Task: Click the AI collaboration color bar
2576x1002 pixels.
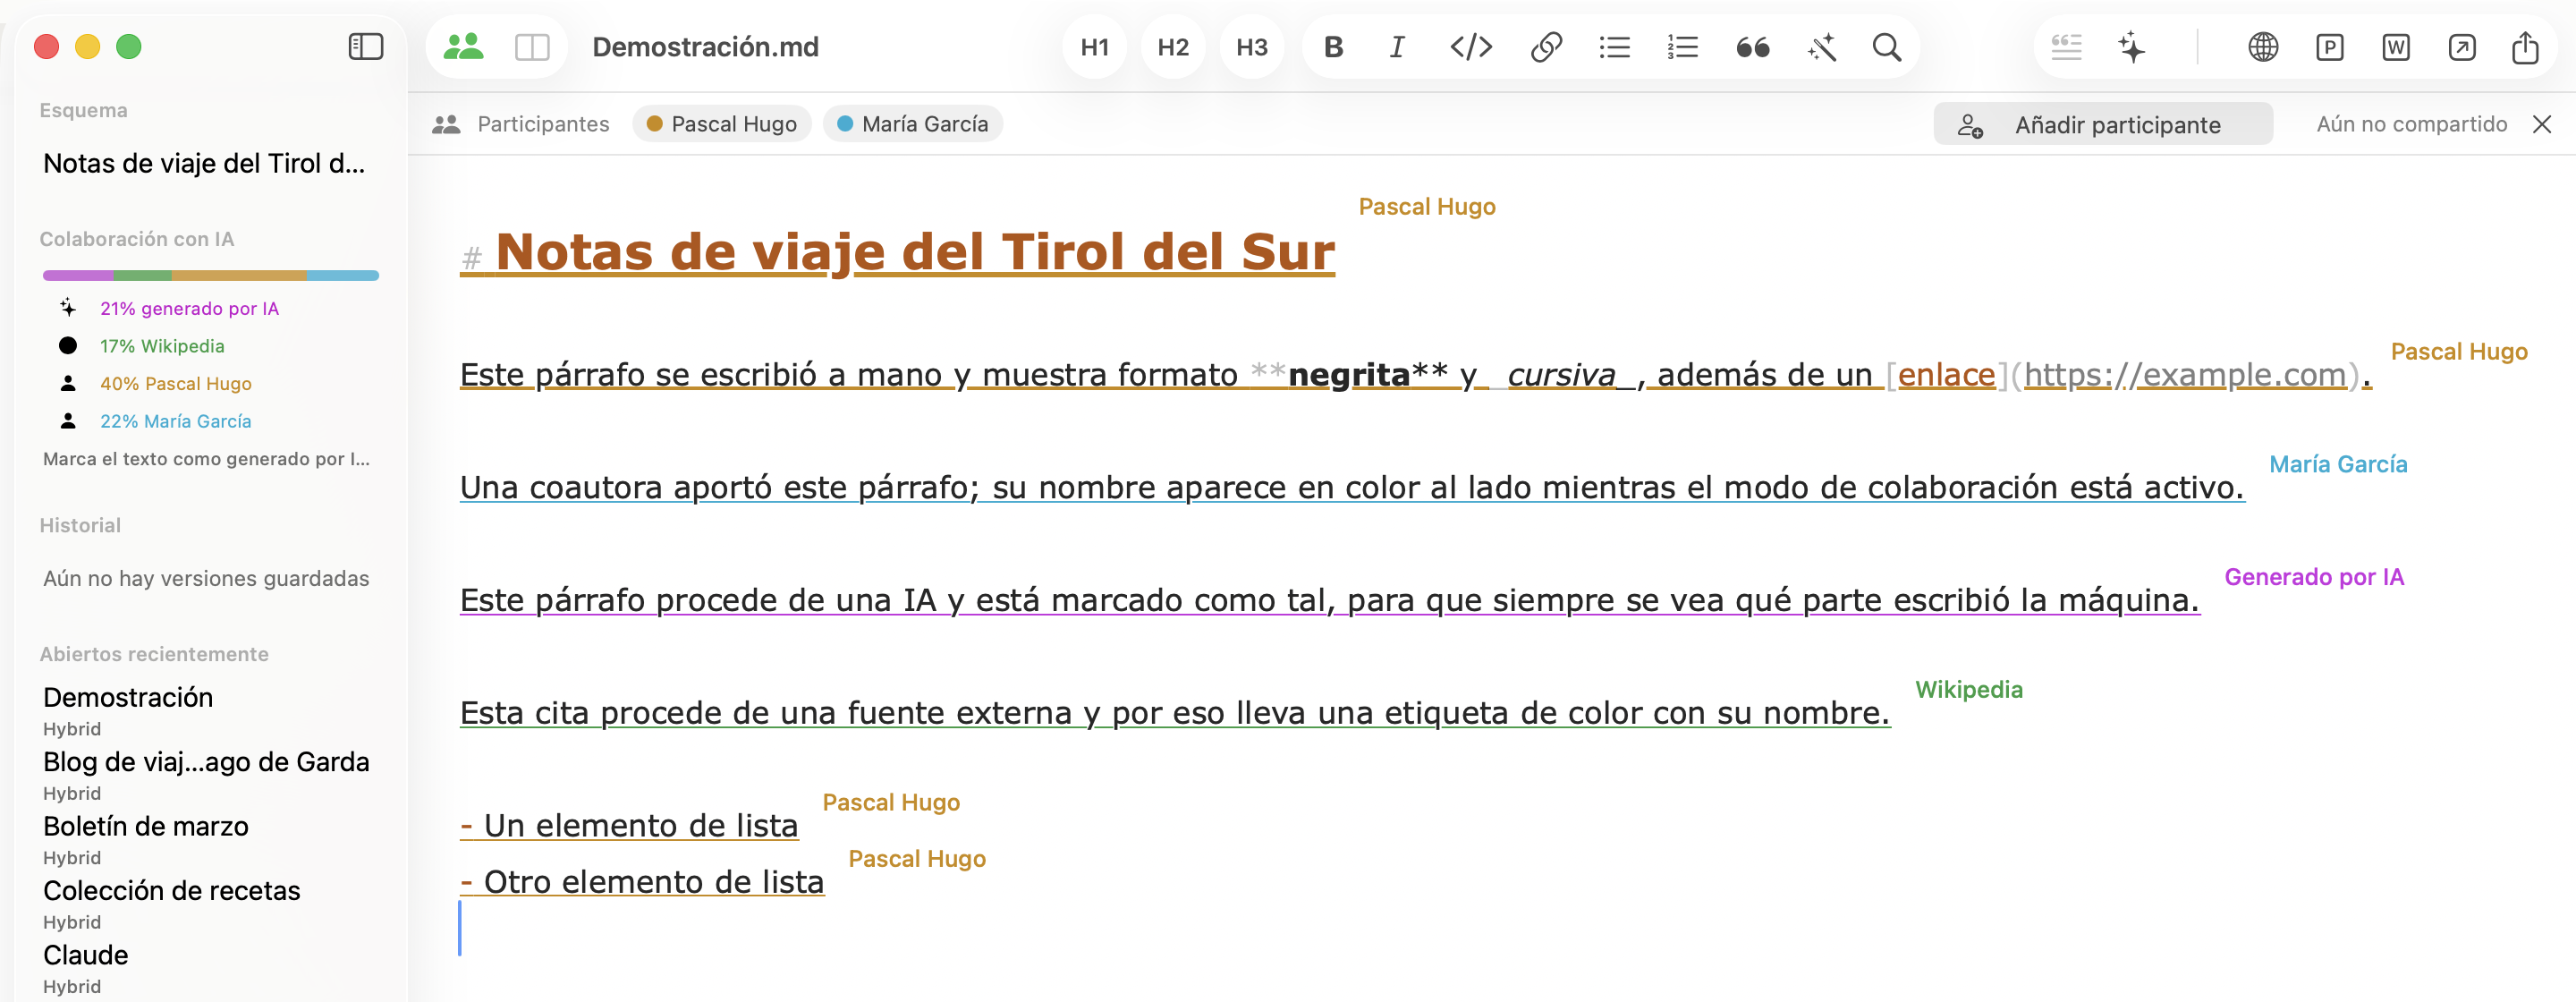Action: pos(211,275)
